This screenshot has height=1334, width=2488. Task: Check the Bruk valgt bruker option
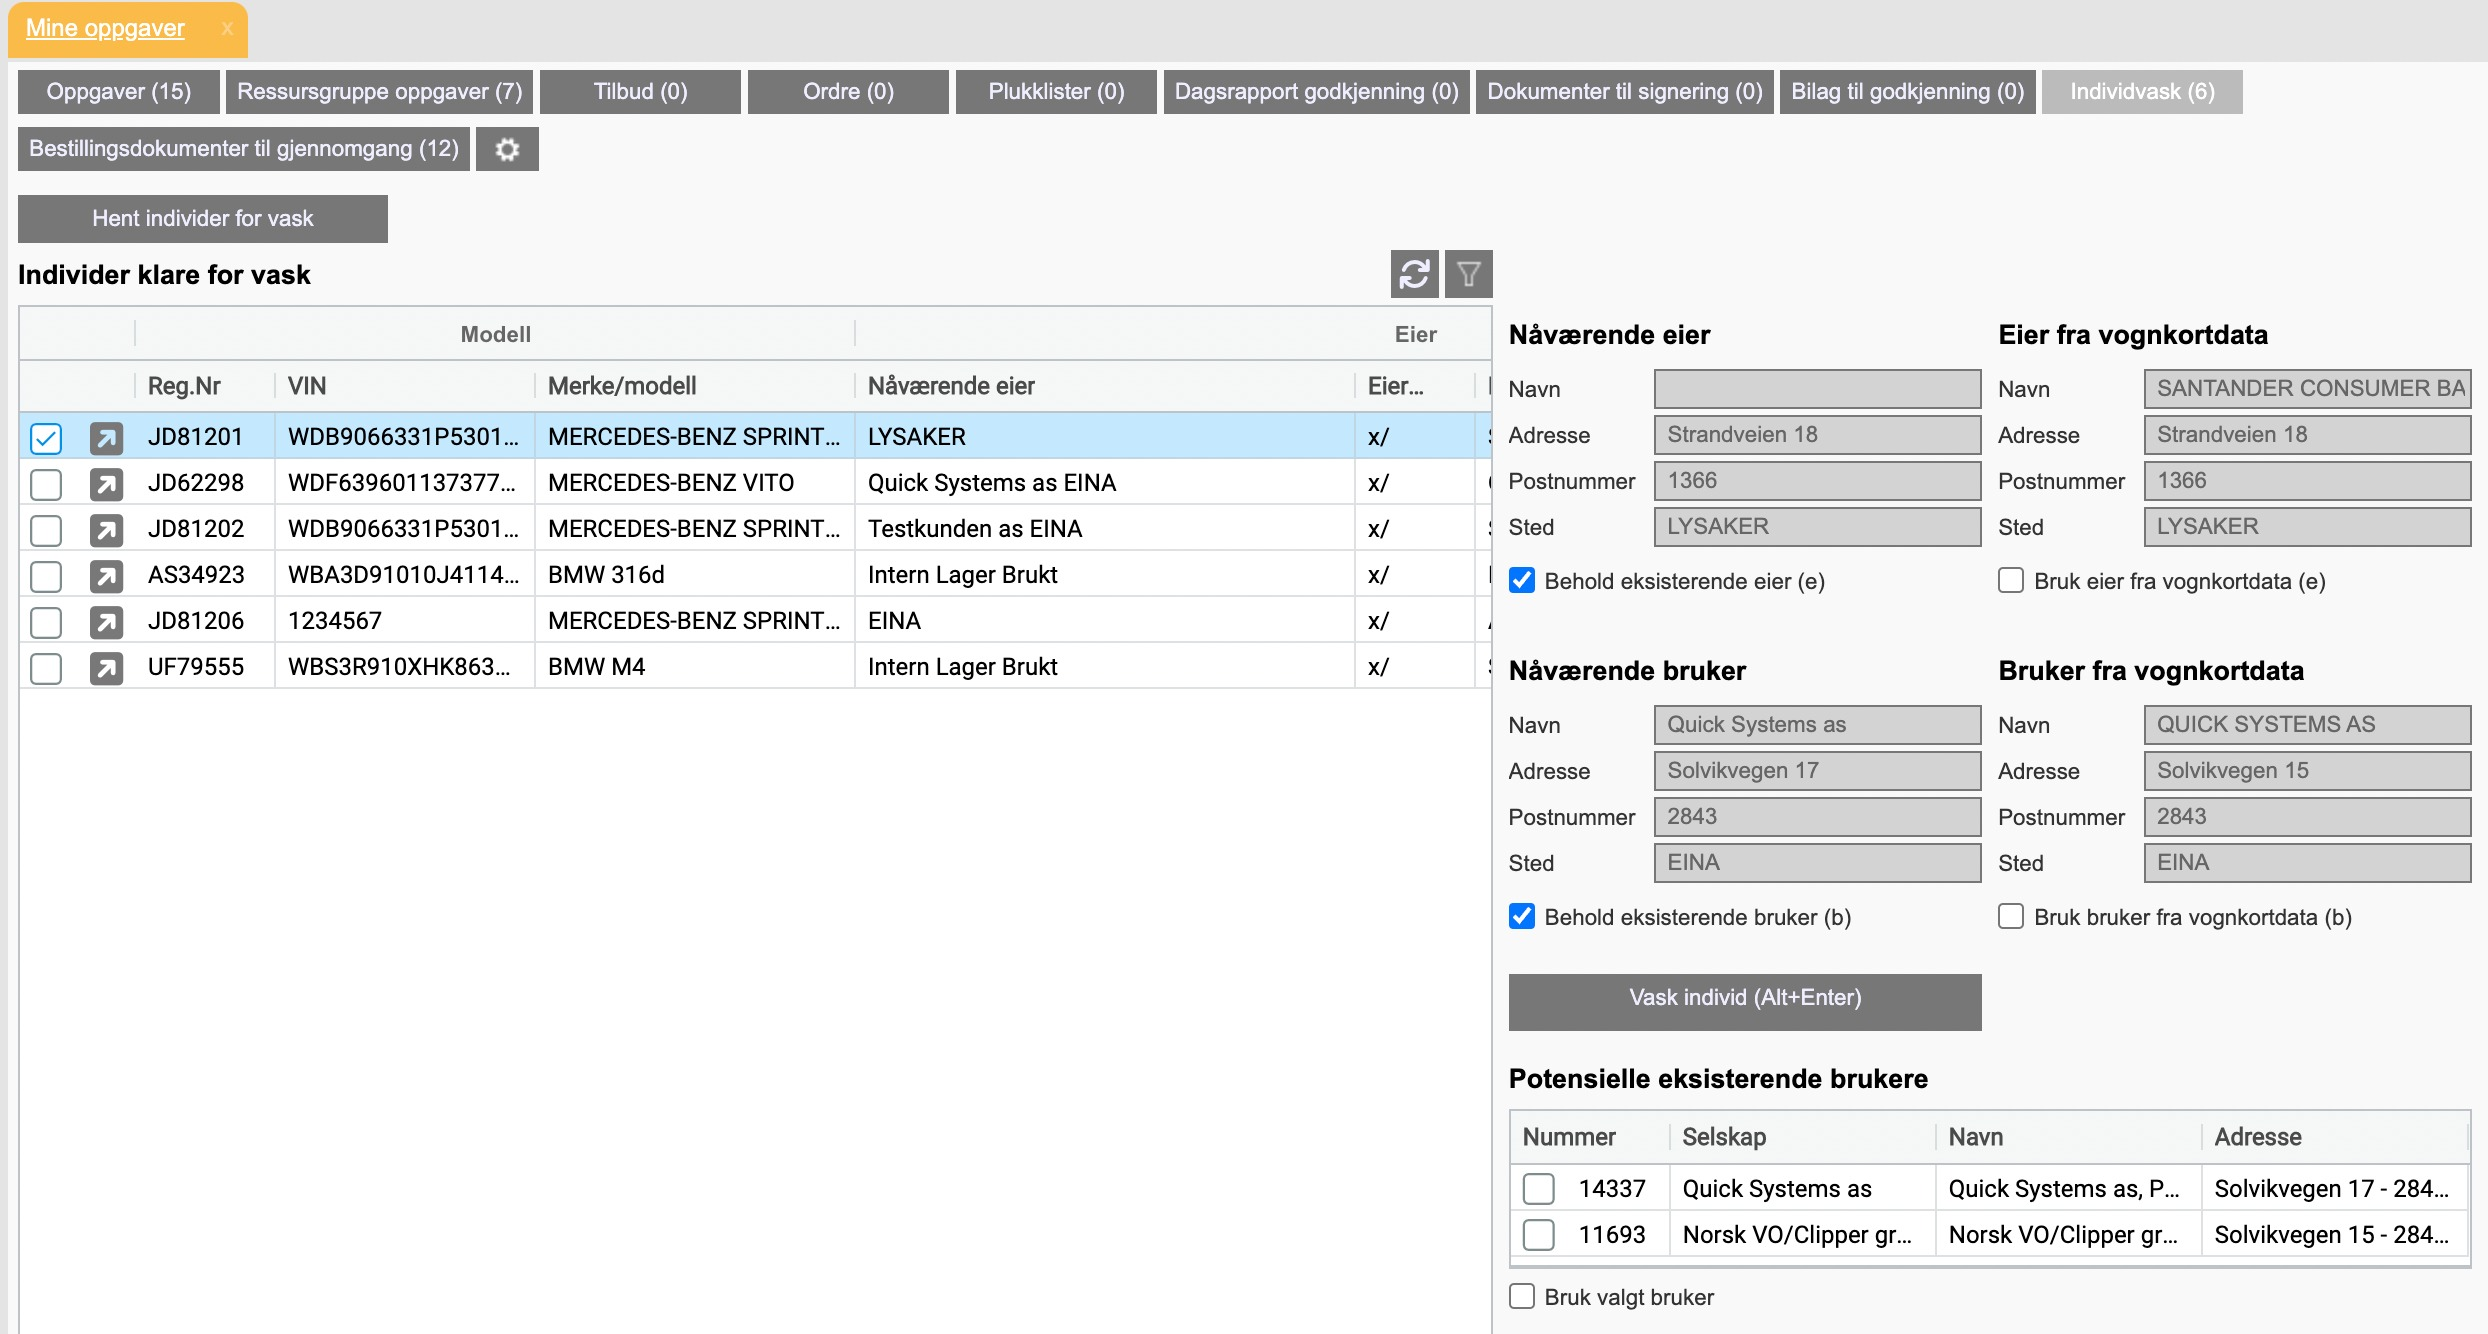coord(1522,1297)
